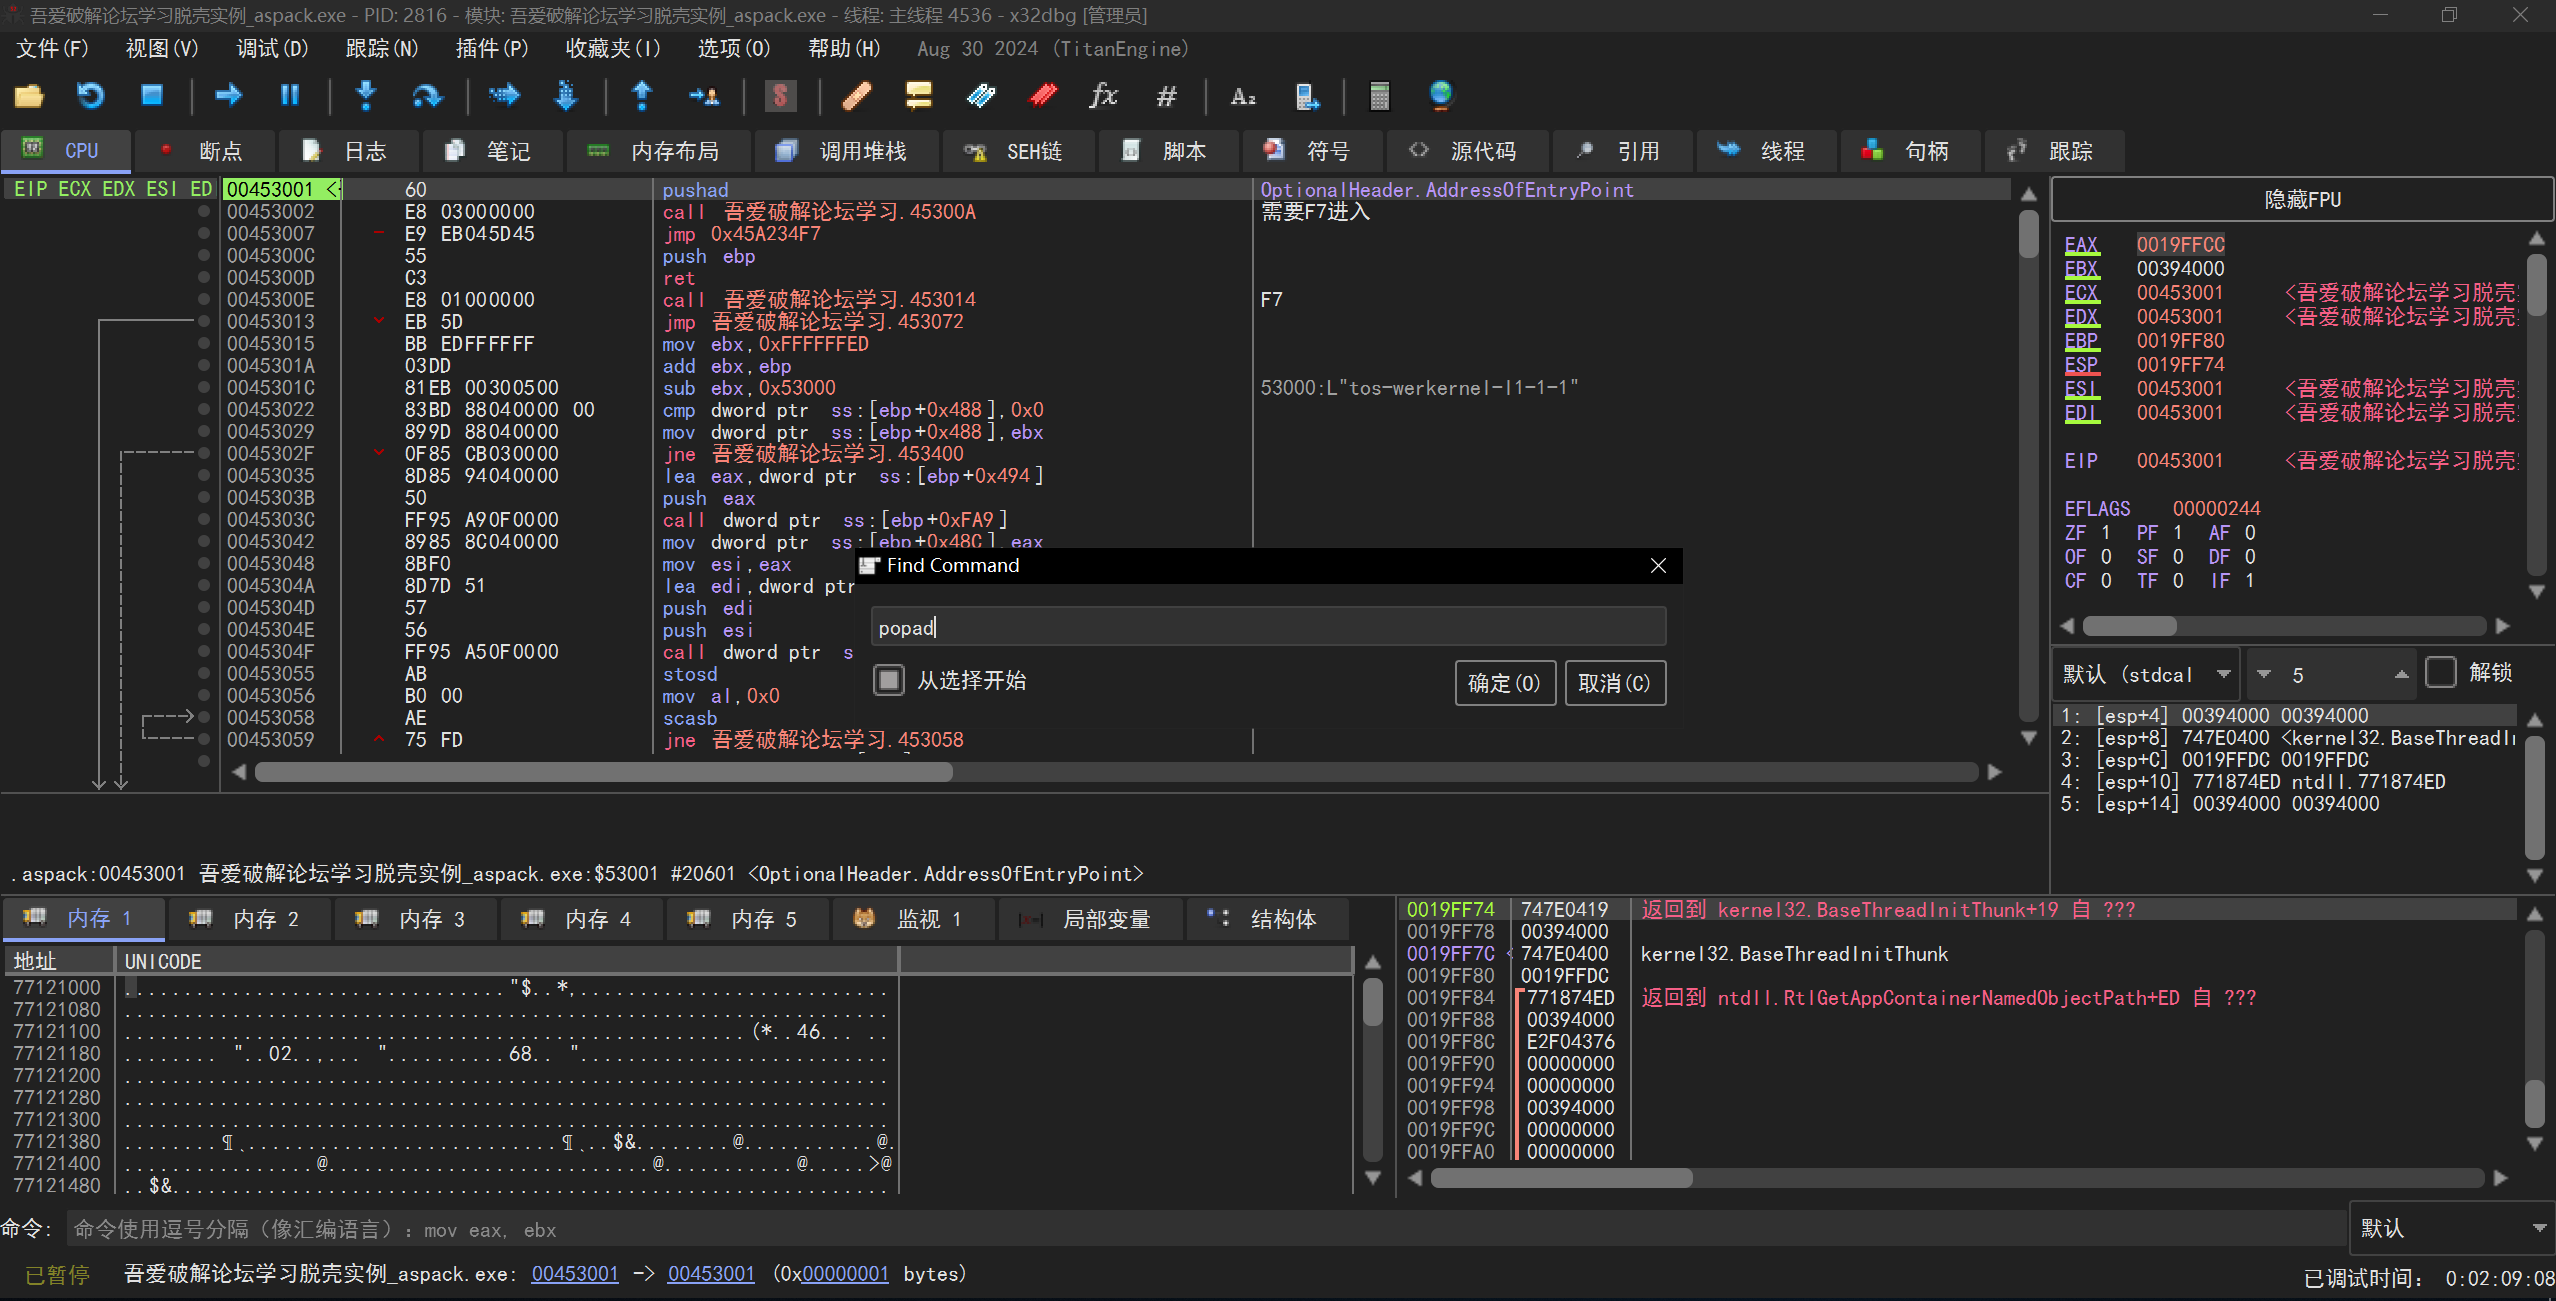Open the 调试(D) menu
The image size is (2556, 1301).
[271, 49]
